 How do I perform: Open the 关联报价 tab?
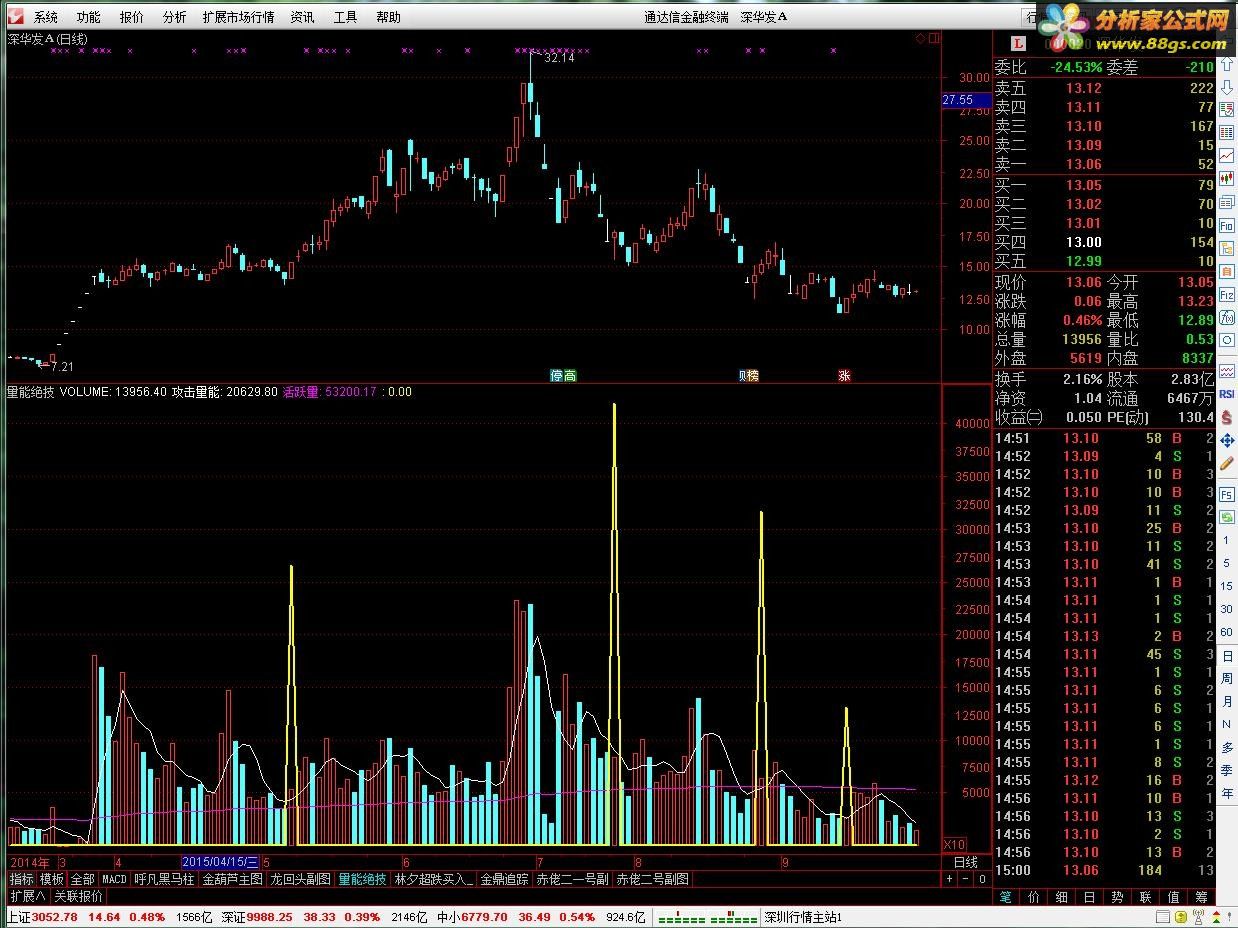click(x=78, y=897)
